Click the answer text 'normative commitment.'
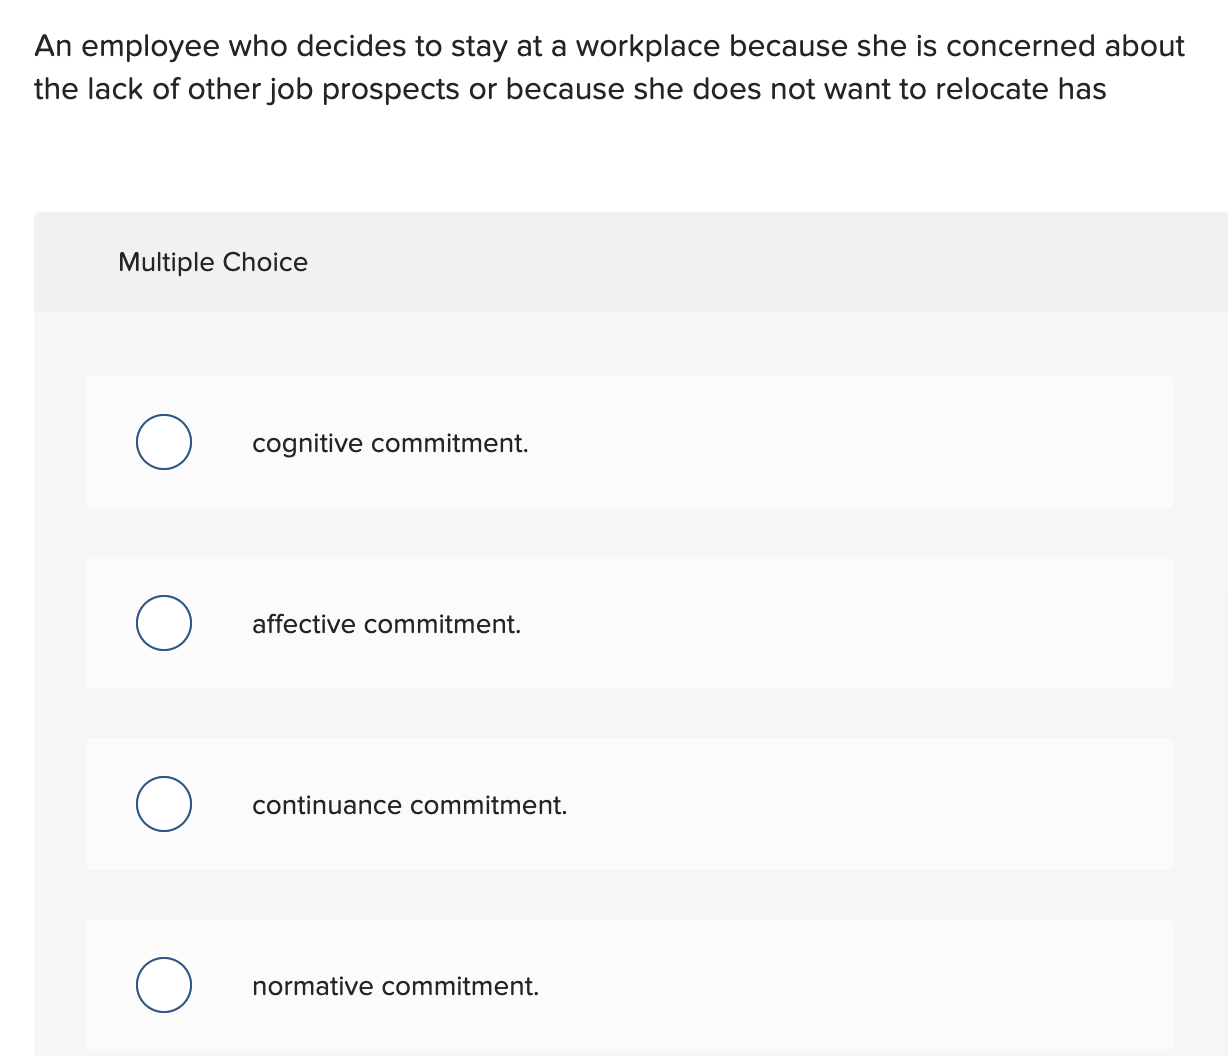 [x=395, y=987]
